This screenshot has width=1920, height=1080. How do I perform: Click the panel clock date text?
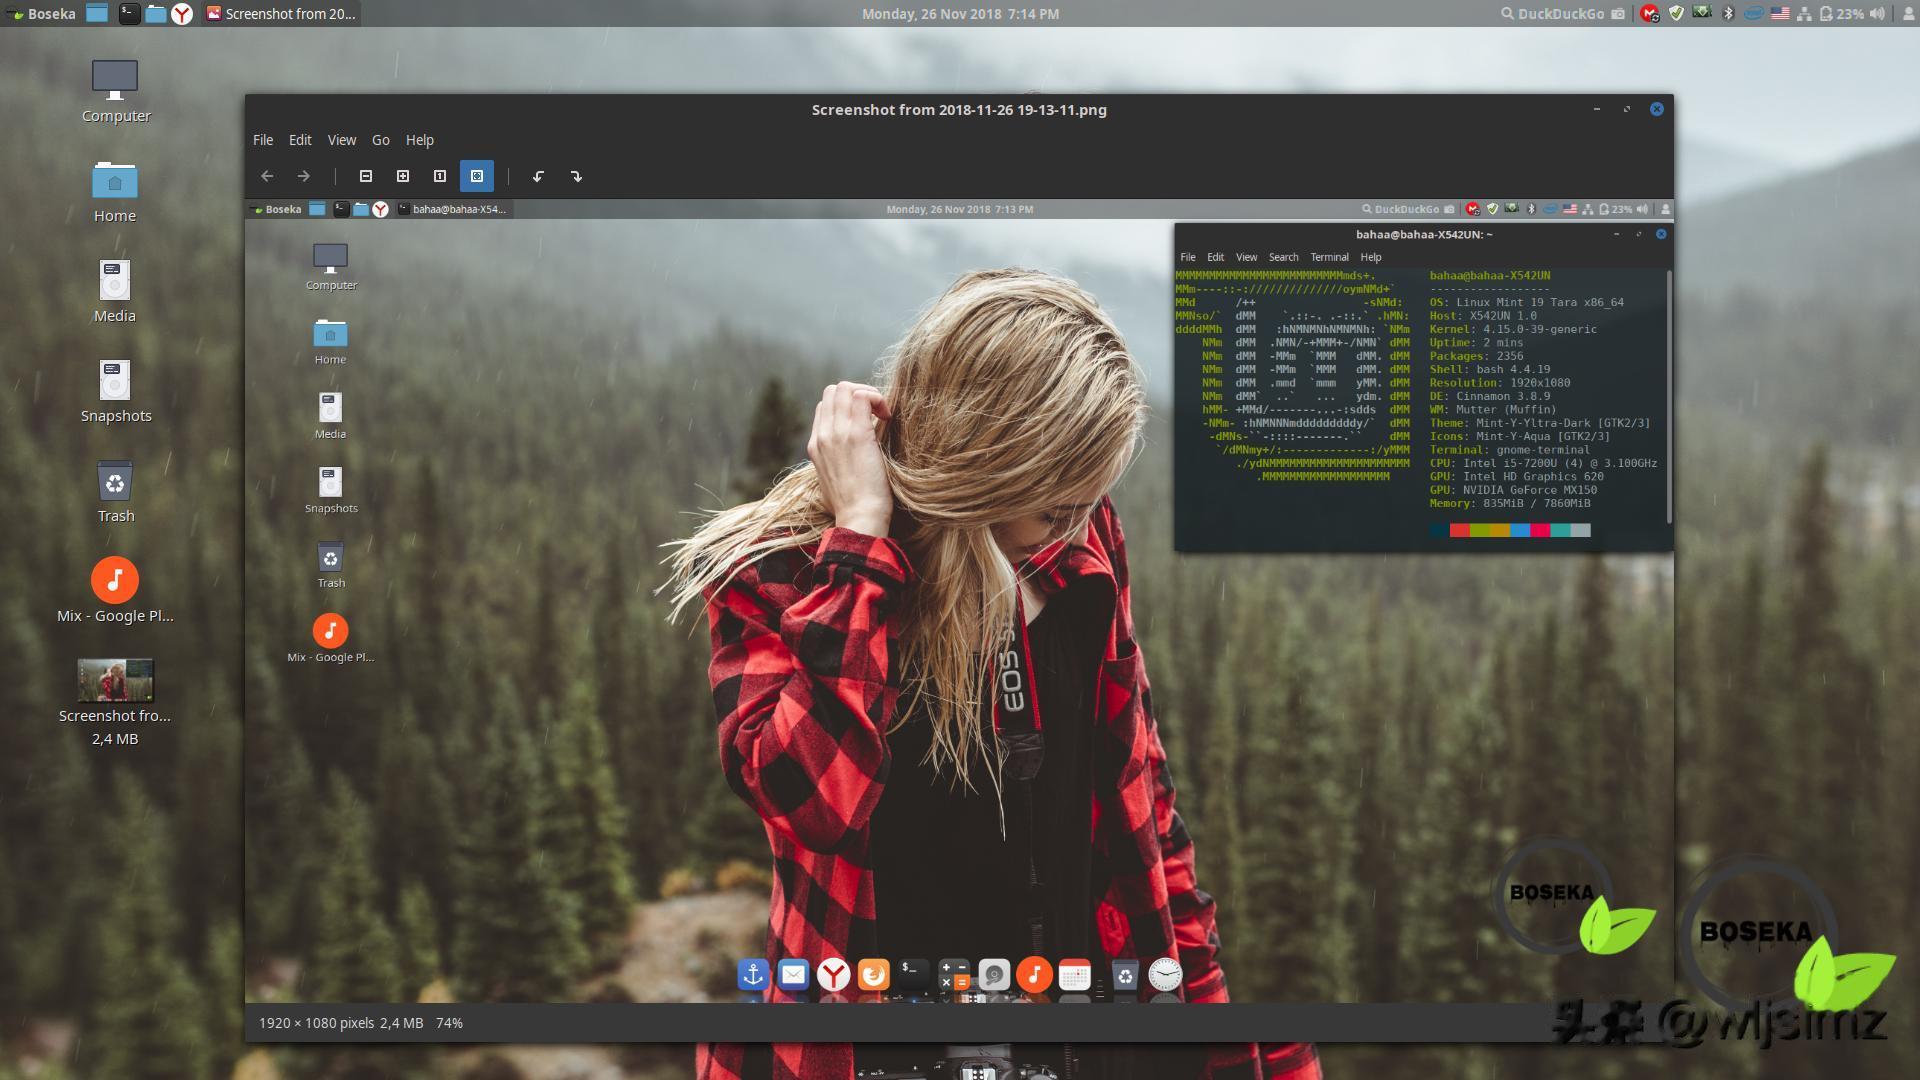click(x=960, y=14)
